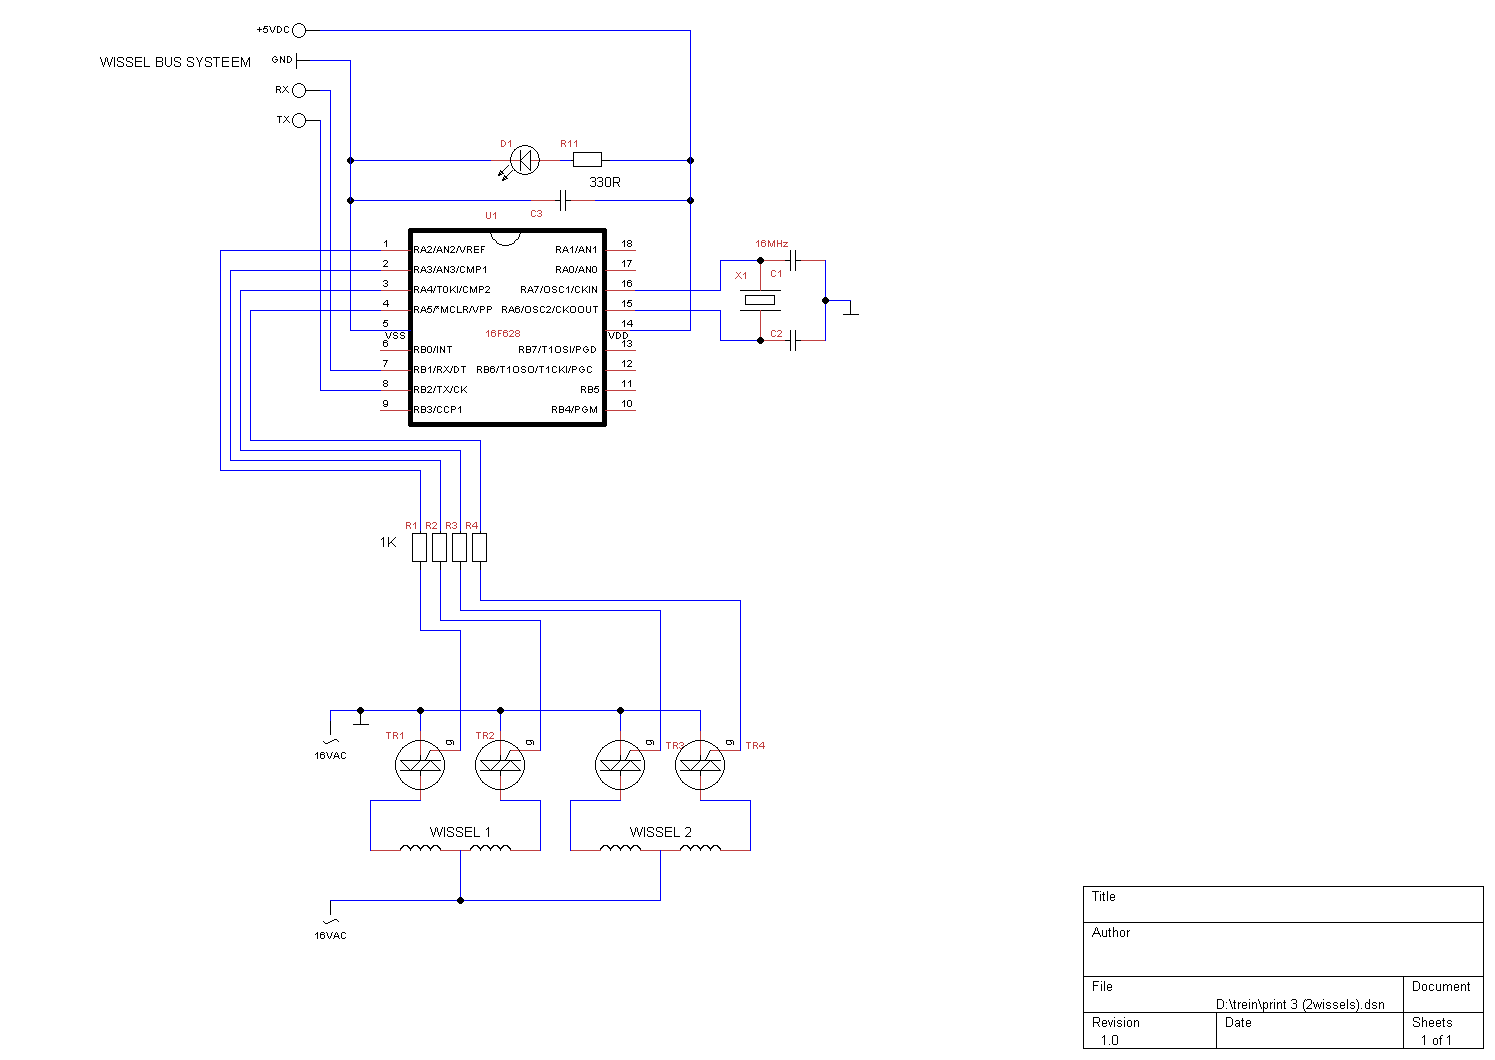Click the RX terminal connector

click(298, 90)
